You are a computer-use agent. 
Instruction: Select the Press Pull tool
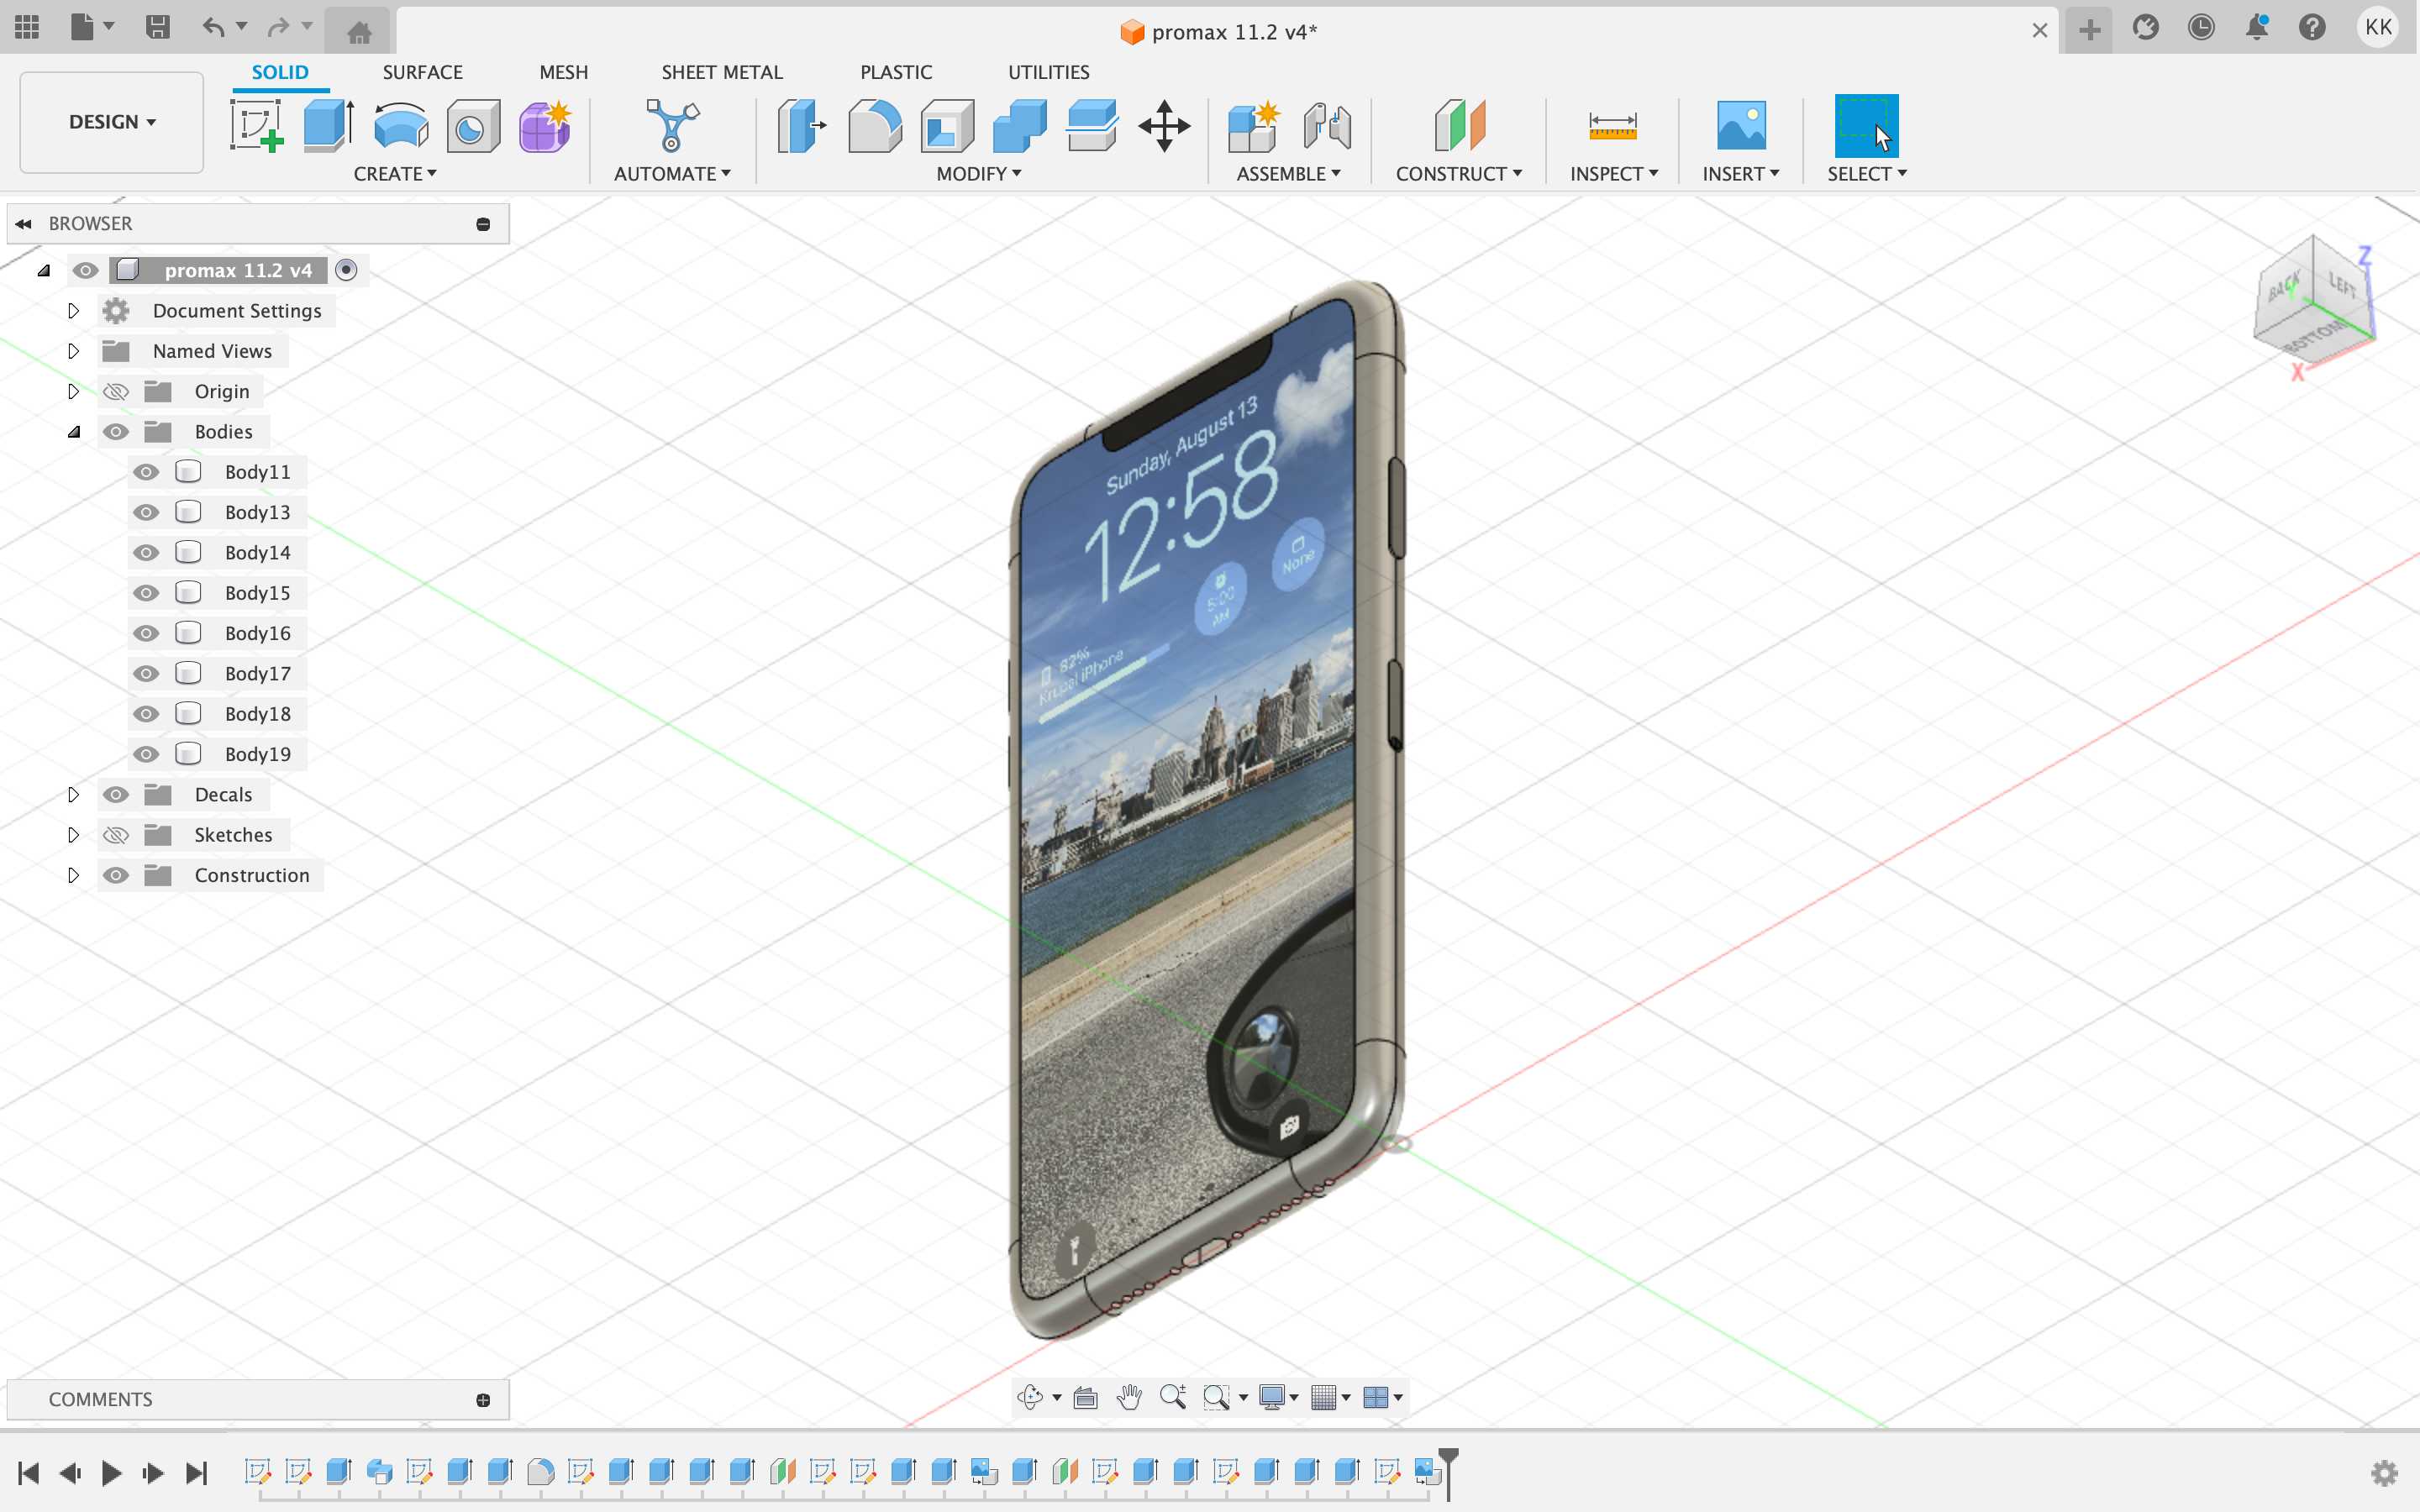802,125
